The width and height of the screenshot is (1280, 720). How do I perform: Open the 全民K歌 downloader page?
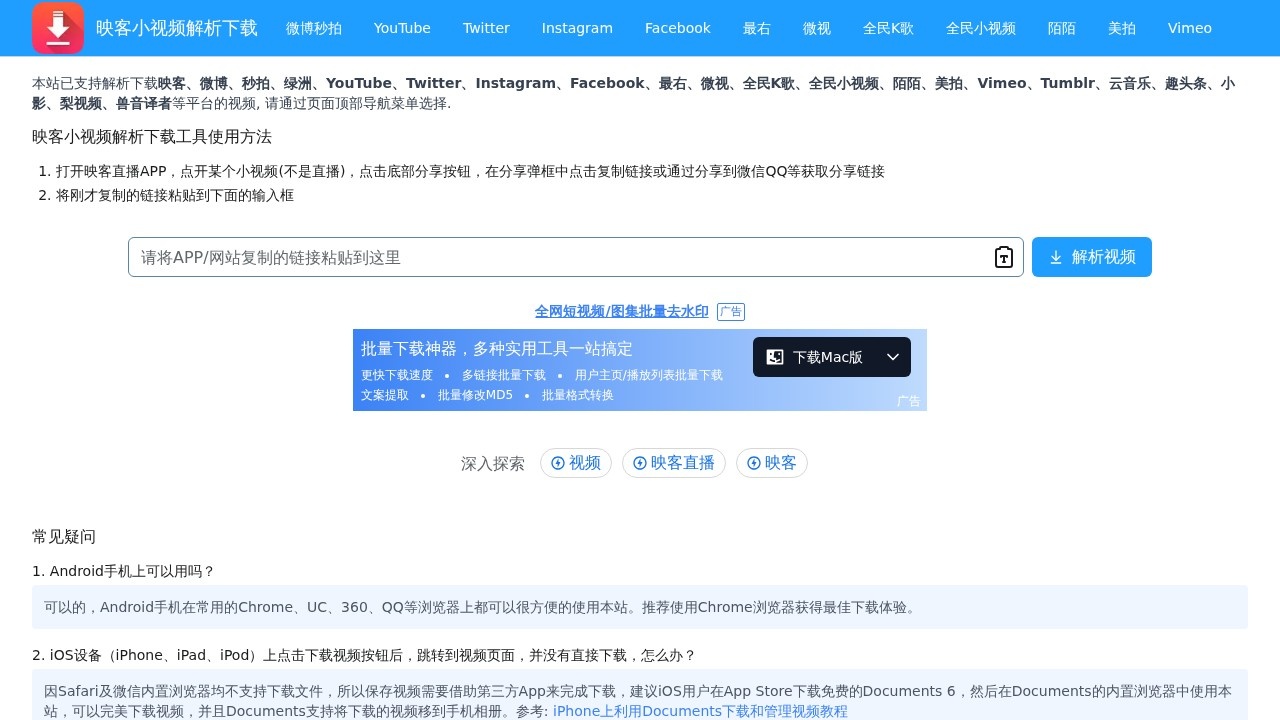coord(888,28)
